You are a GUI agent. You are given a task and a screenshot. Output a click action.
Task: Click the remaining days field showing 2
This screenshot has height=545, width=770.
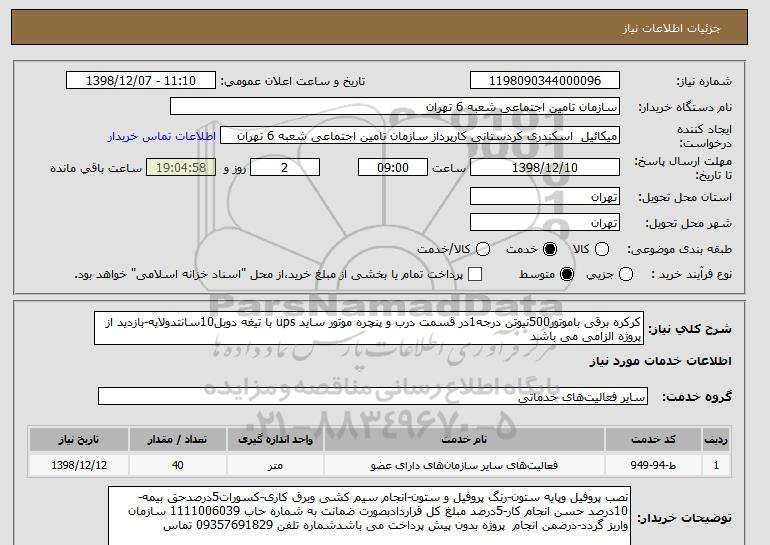coord(285,167)
